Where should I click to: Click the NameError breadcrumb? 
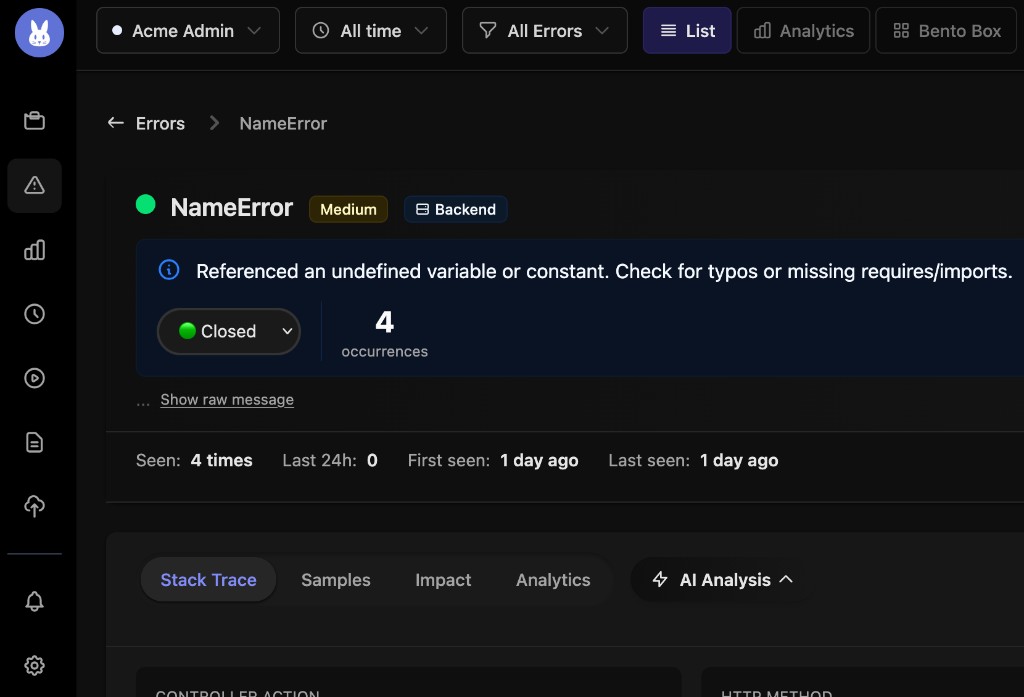point(283,123)
